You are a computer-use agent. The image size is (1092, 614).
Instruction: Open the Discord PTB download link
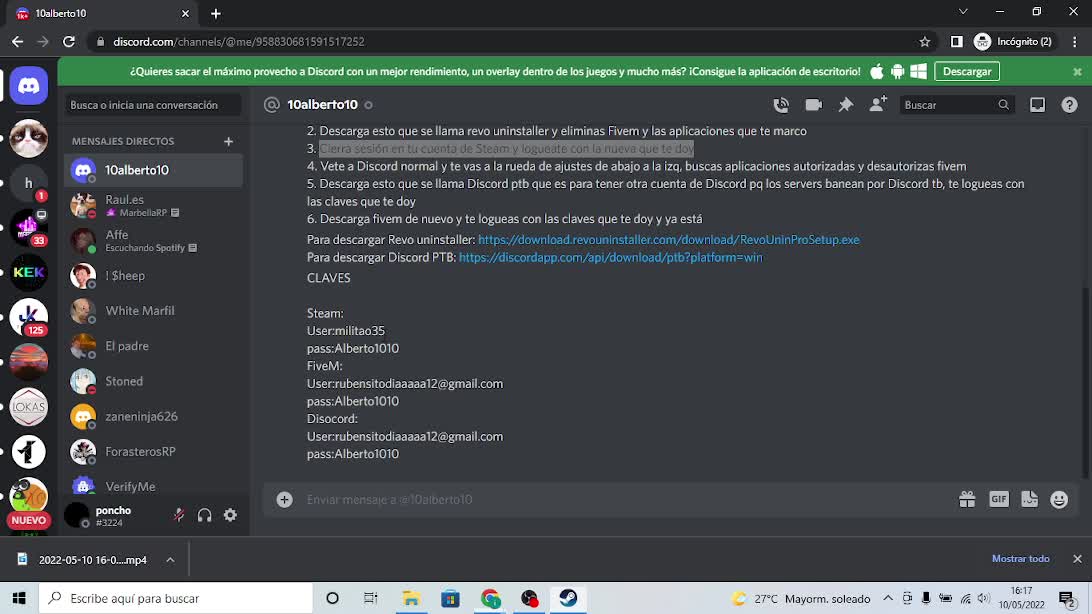coord(611,258)
